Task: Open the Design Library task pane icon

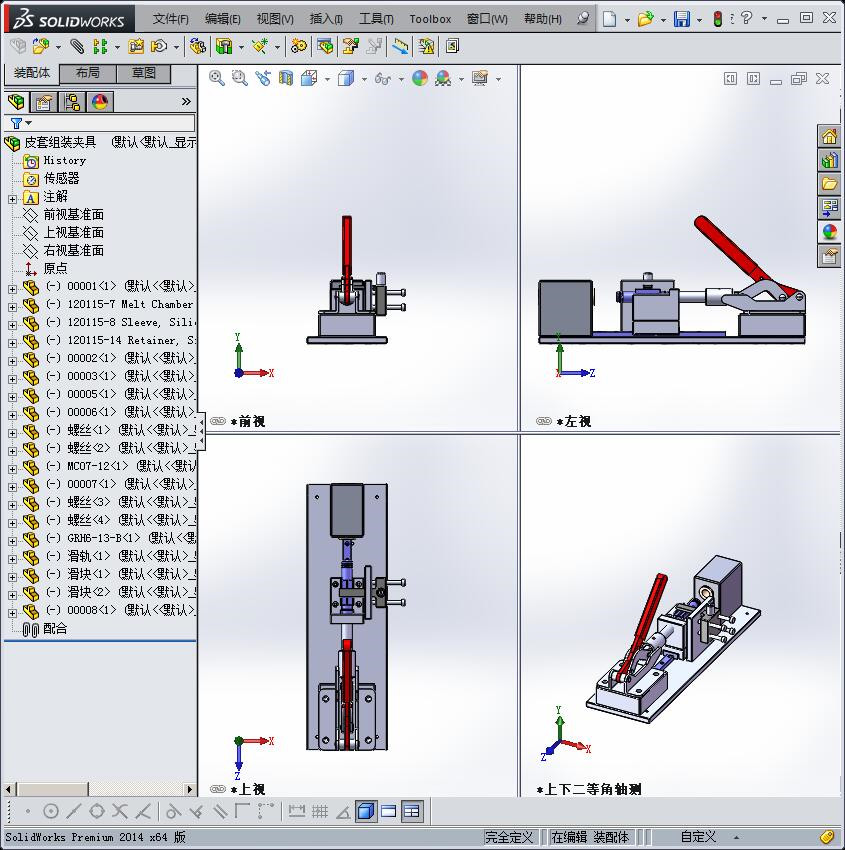Action: [829, 160]
